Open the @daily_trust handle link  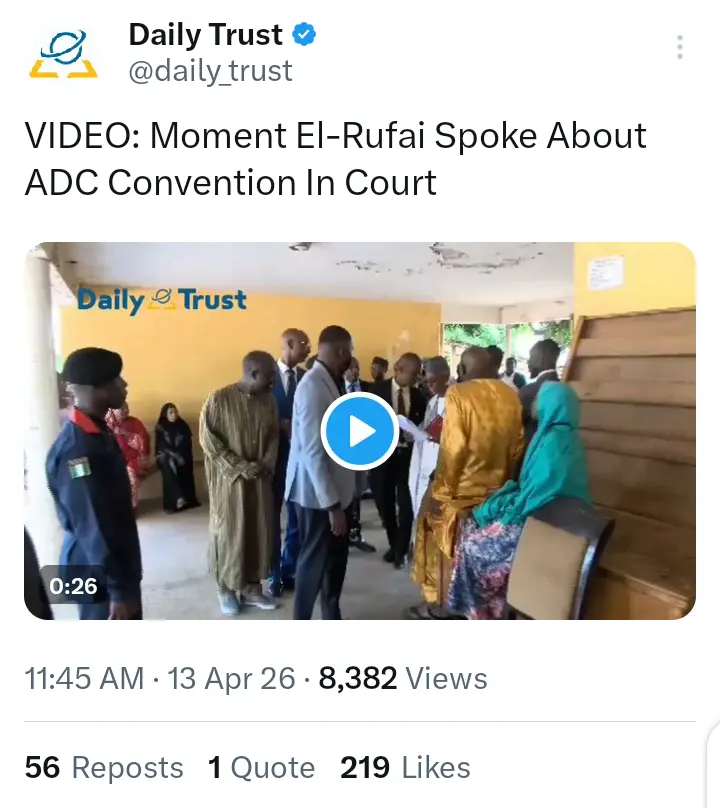[210, 71]
